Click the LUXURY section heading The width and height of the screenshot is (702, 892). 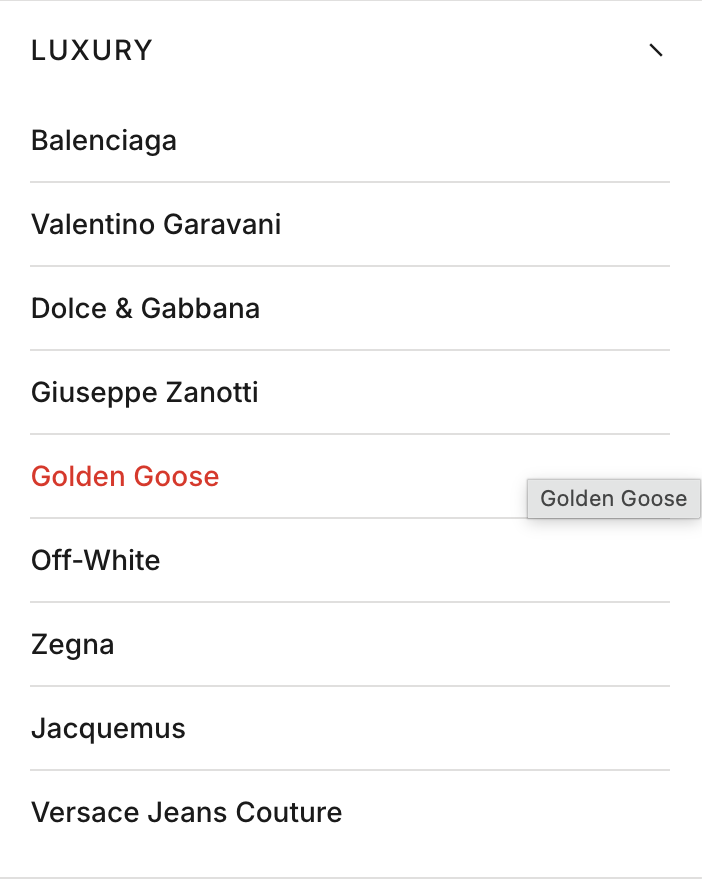92,51
